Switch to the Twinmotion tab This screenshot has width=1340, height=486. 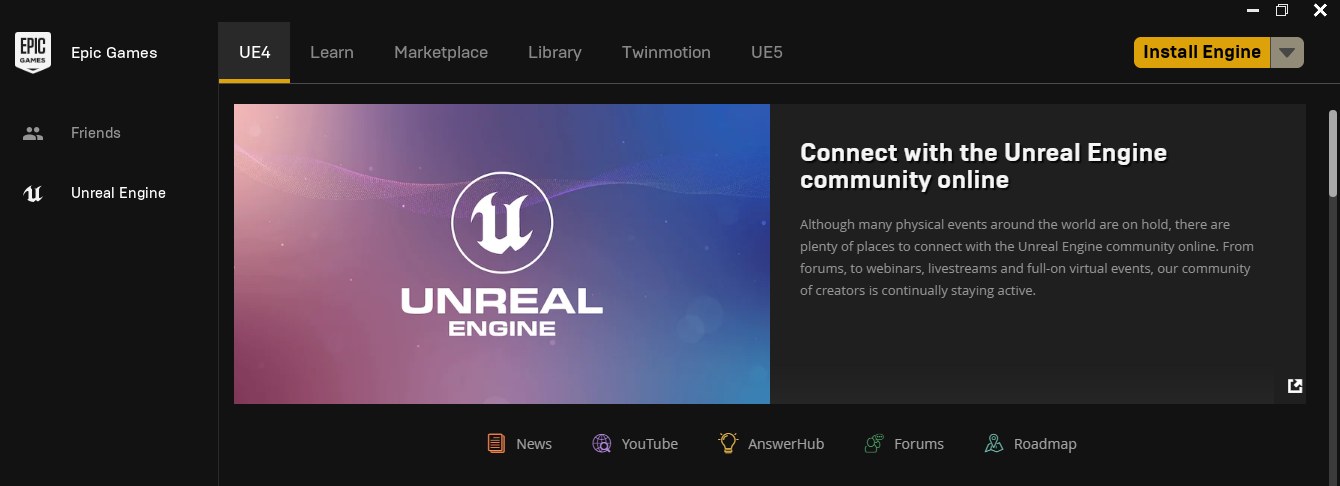666,52
